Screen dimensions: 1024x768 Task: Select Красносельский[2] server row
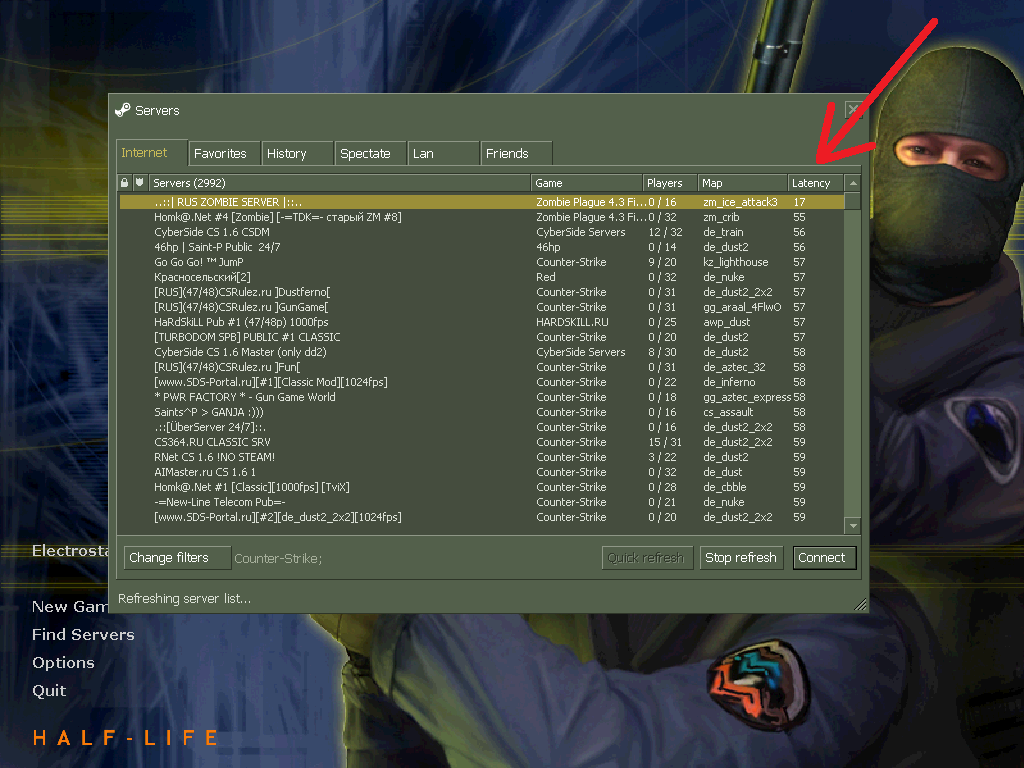pyautogui.click(x=482, y=277)
